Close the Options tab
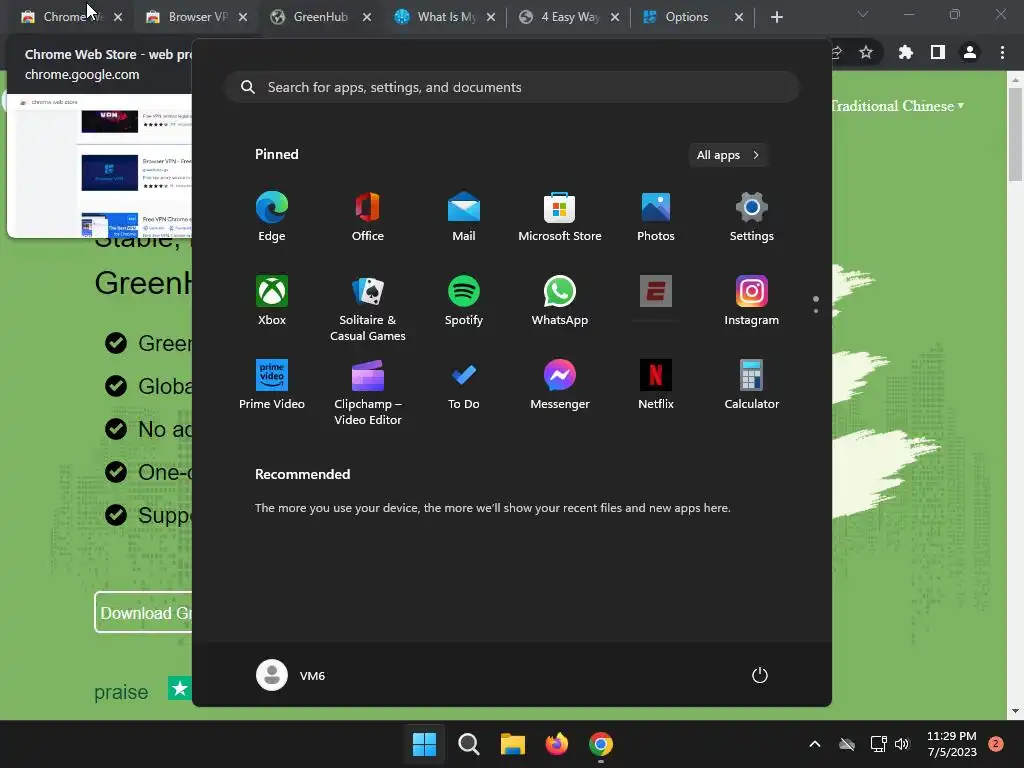Image resolution: width=1024 pixels, height=768 pixels. coord(739,17)
